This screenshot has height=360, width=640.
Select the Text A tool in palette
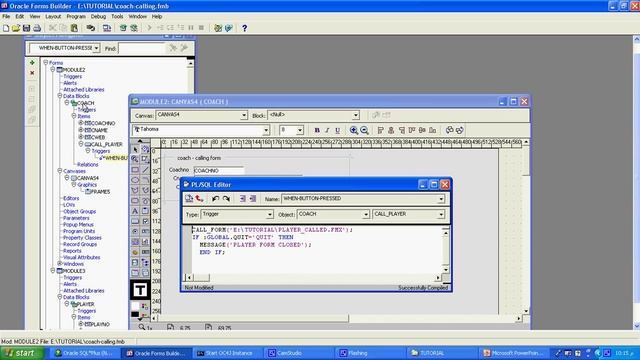(135, 211)
